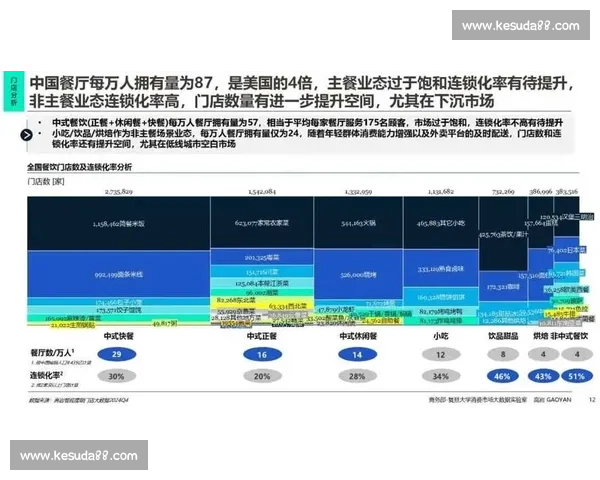The height and width of the screenshot is (480, 600).
Task: Click the blue oval showing 14
Action: point(357,354)
